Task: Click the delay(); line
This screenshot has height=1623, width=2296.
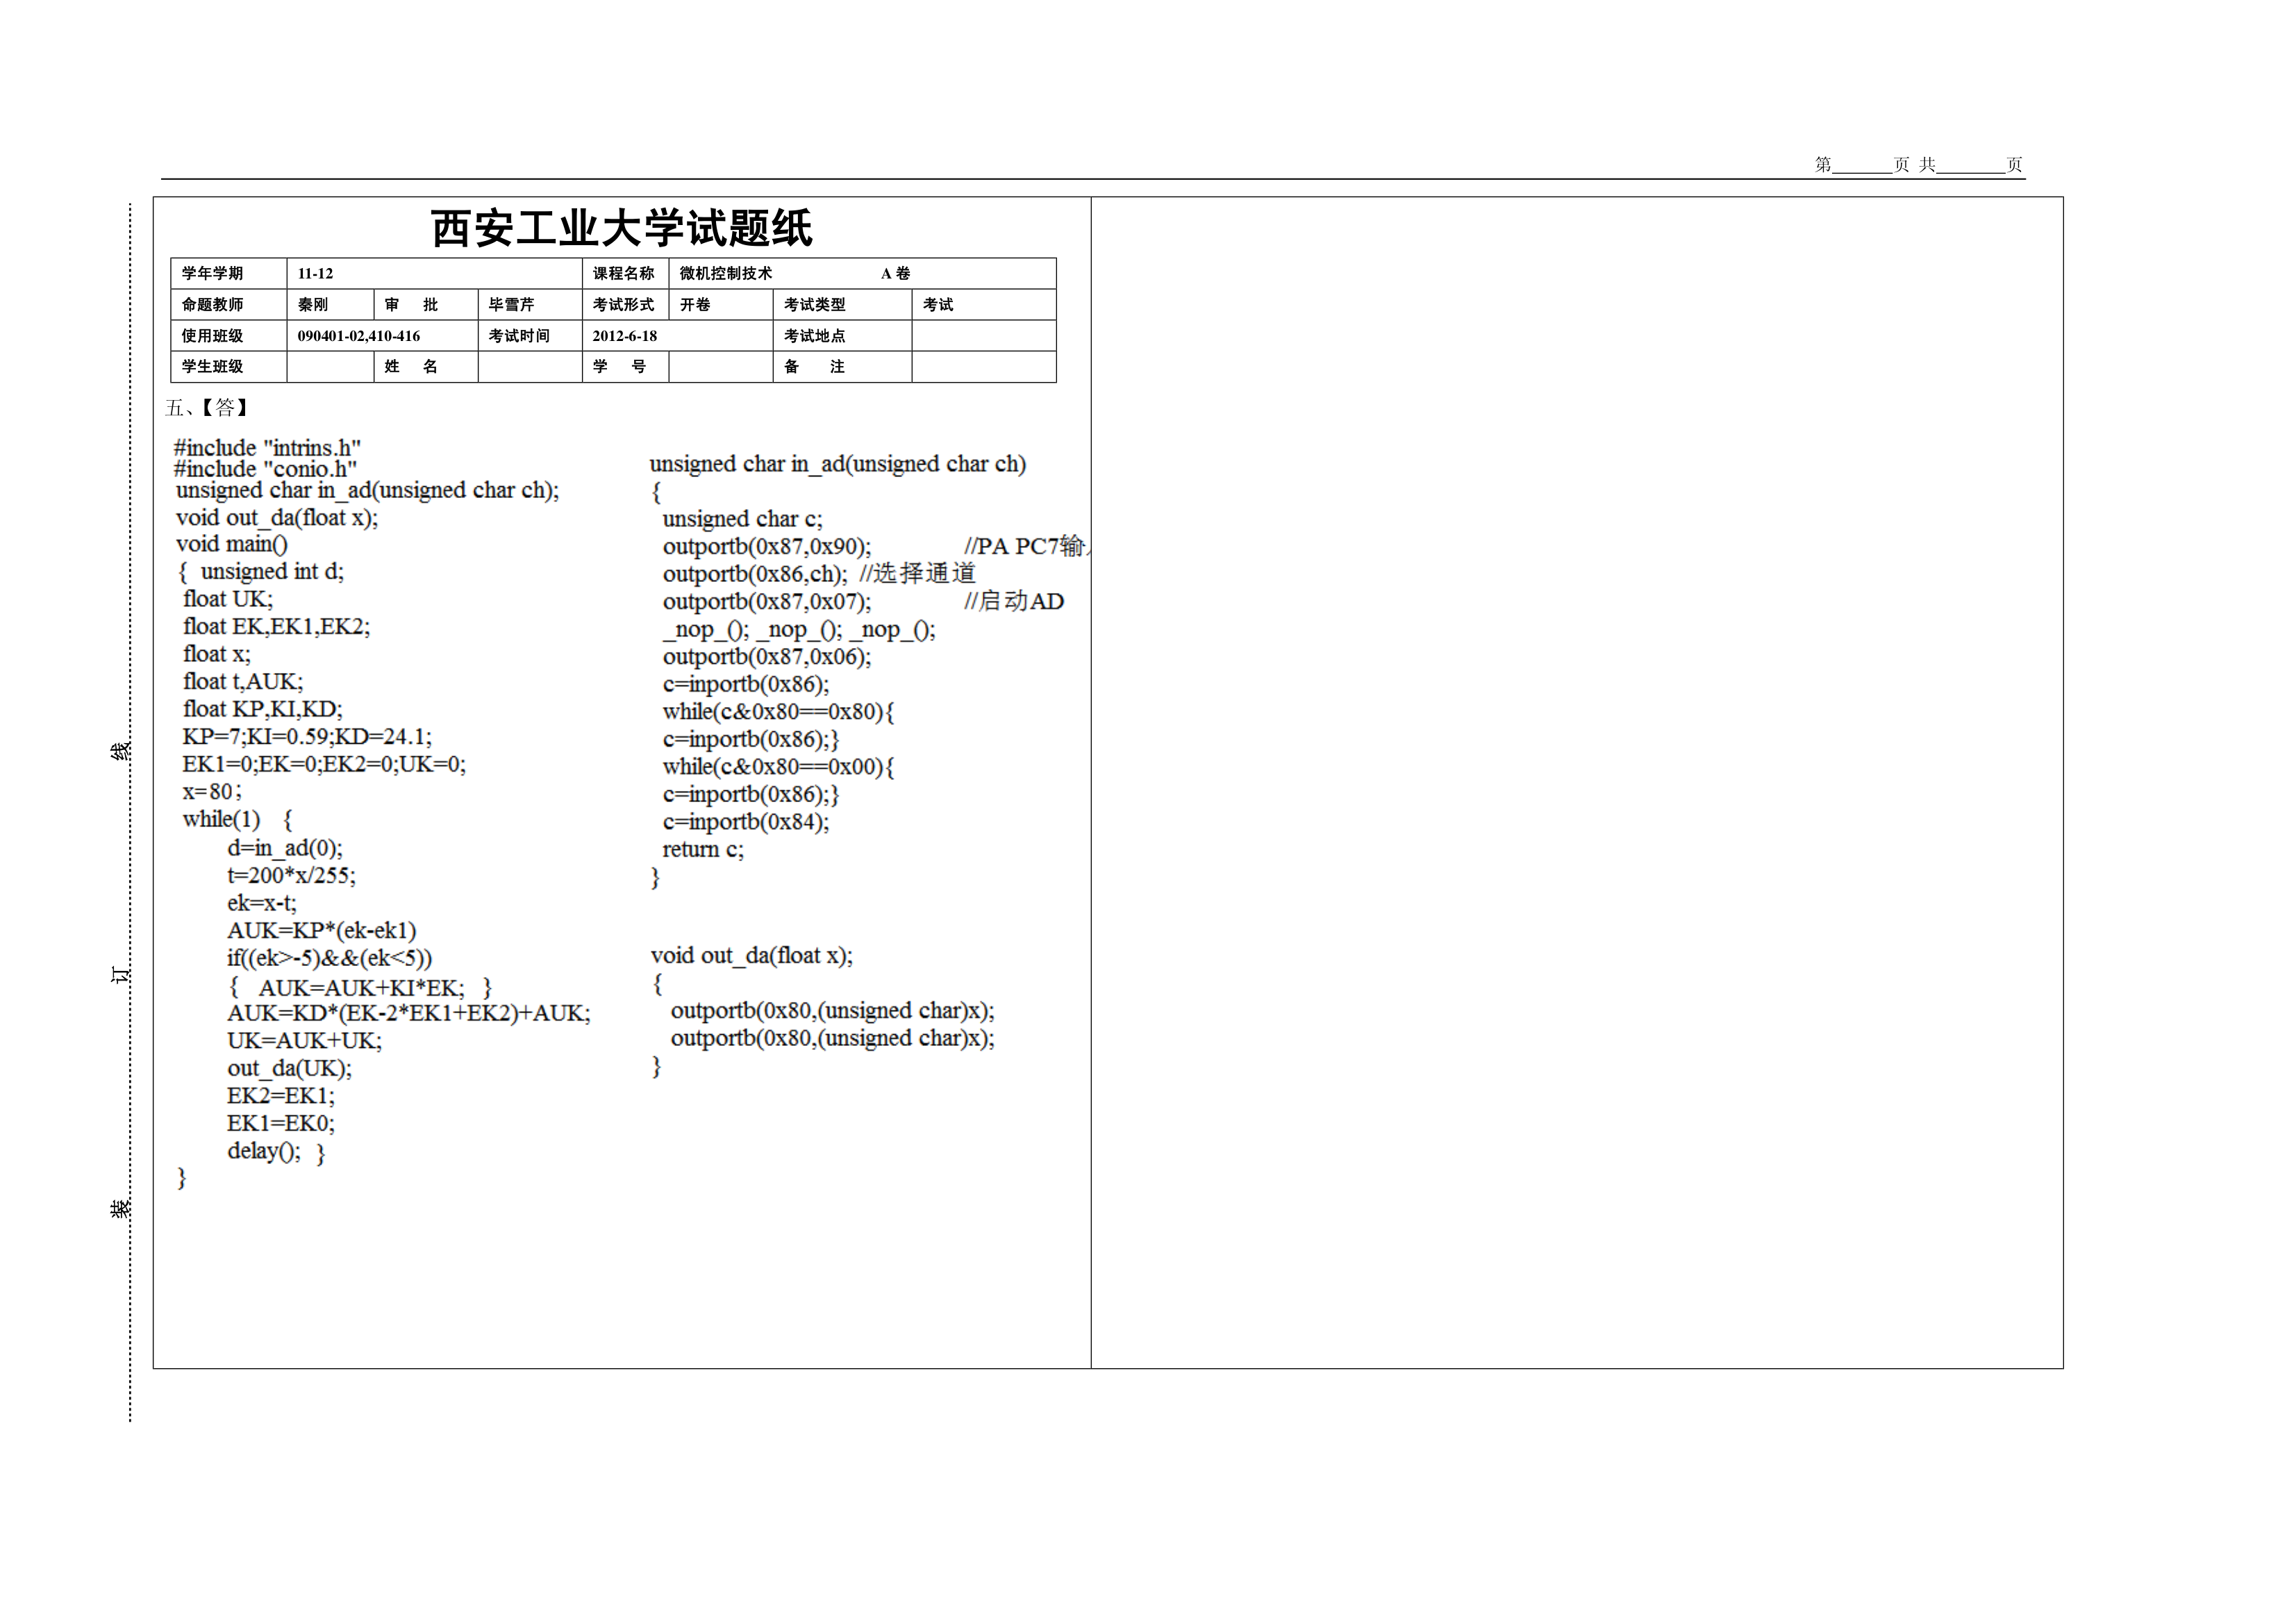Action: [x=264, y=1152]
